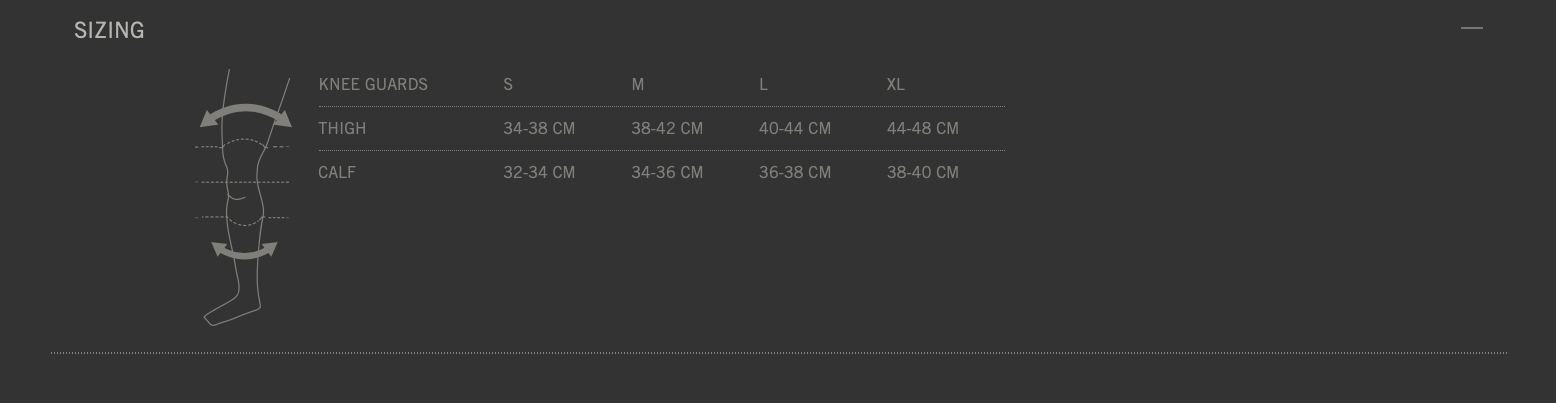
Task: Click the leg measurement diagram
Action: (243, 197)
